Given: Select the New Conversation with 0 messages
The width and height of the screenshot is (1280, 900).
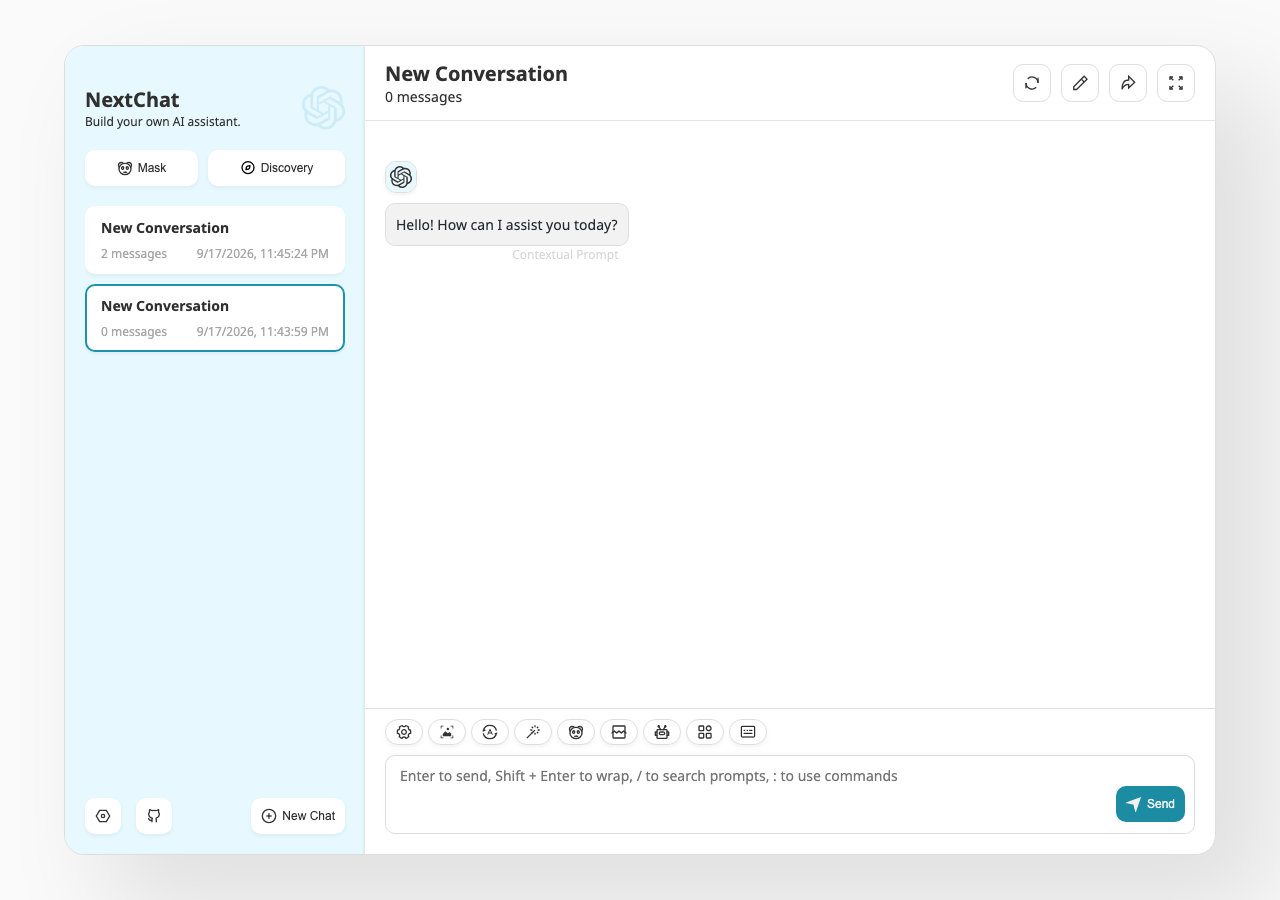Looking at the screenshot, I should click(215, 318).
